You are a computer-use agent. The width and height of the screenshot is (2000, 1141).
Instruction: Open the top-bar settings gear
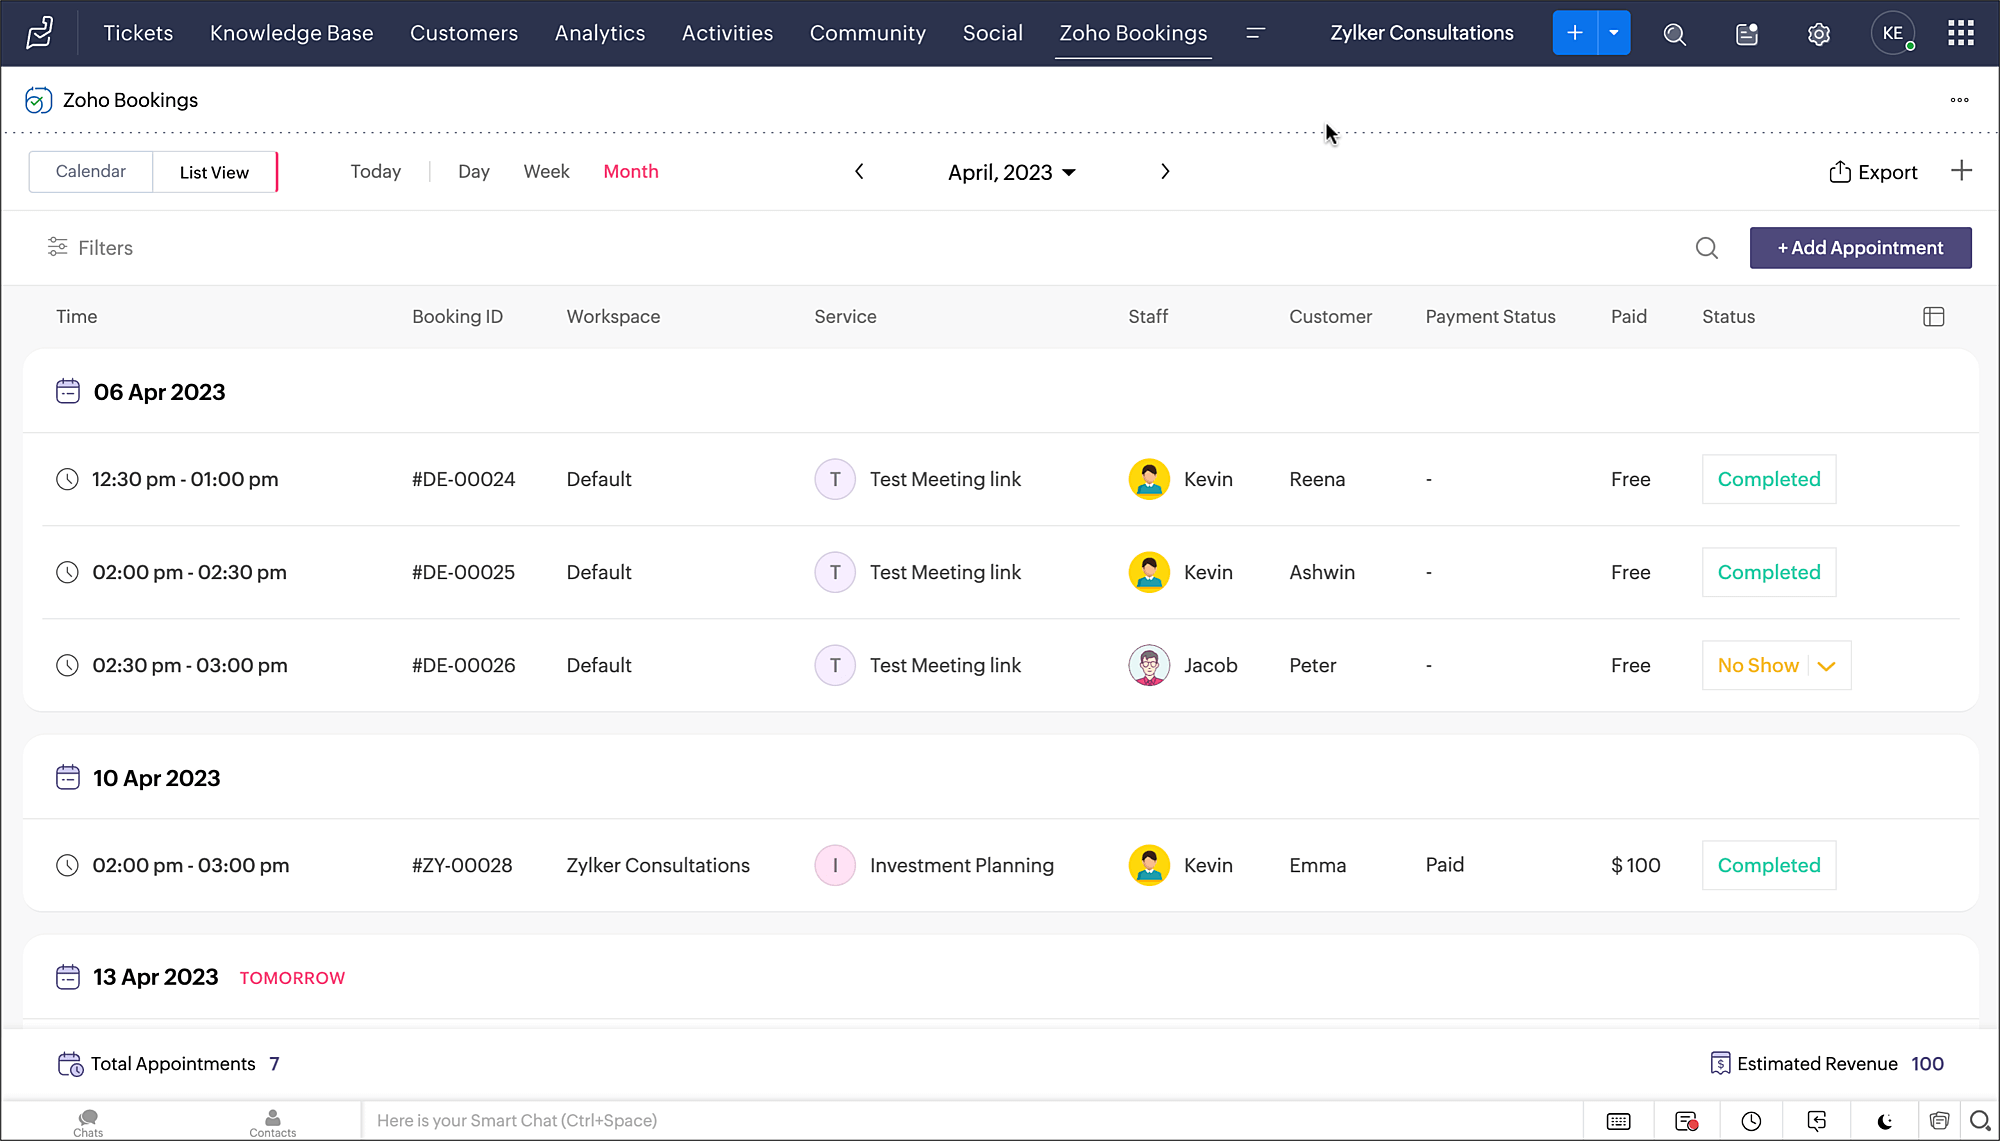(1818, 34)
